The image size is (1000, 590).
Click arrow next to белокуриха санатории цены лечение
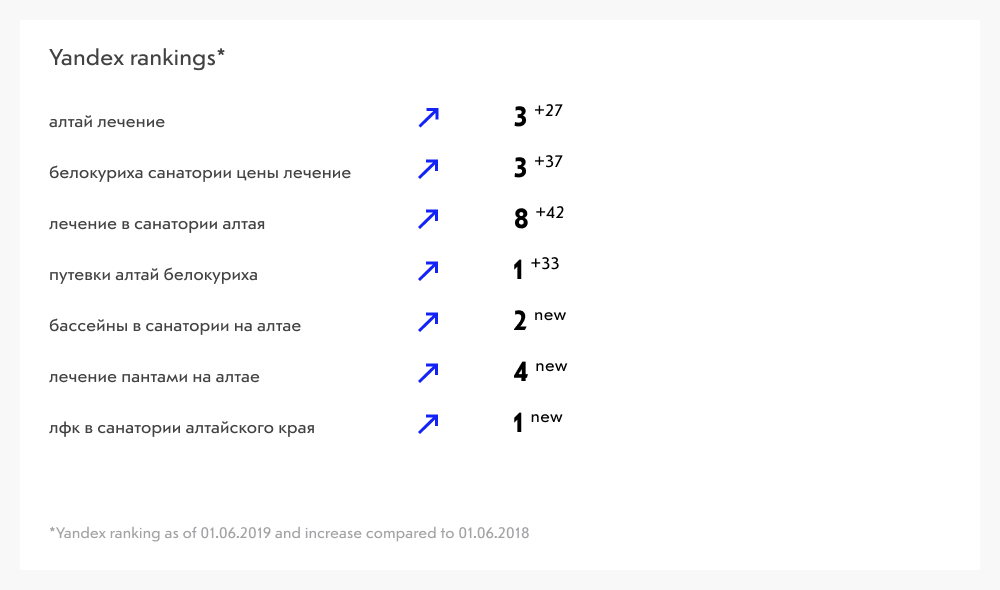(x=429, y=168)
